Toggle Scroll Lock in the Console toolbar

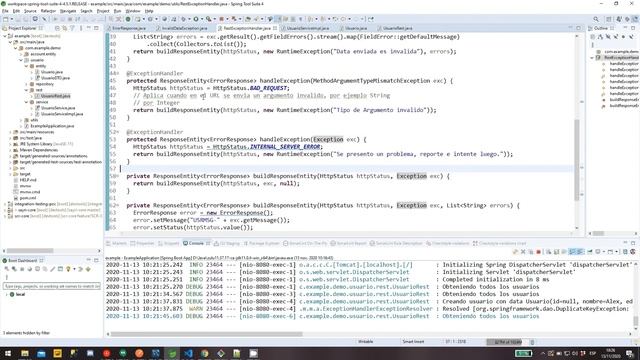(556, 252)
